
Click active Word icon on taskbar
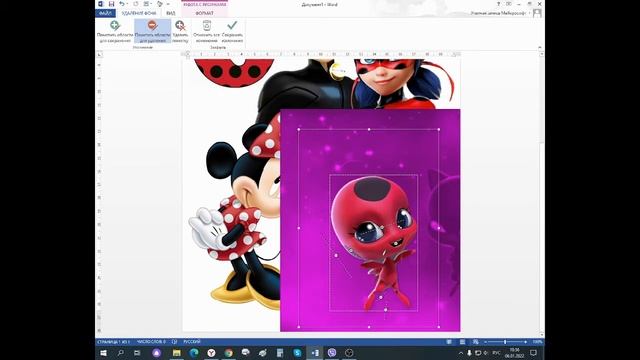[x=315, y=353]
